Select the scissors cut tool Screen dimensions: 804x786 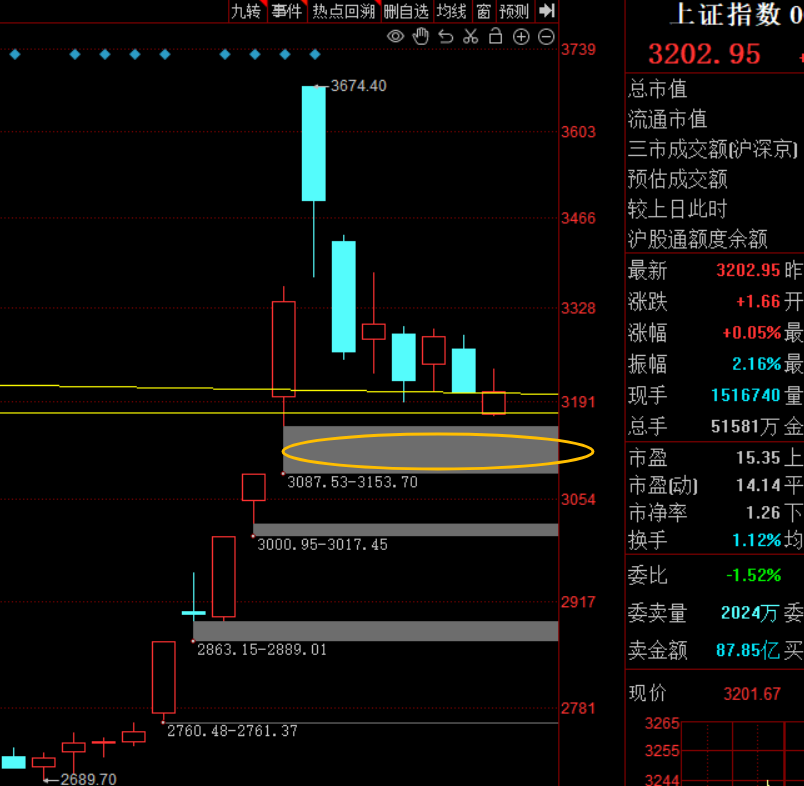[x=471, y=37]
